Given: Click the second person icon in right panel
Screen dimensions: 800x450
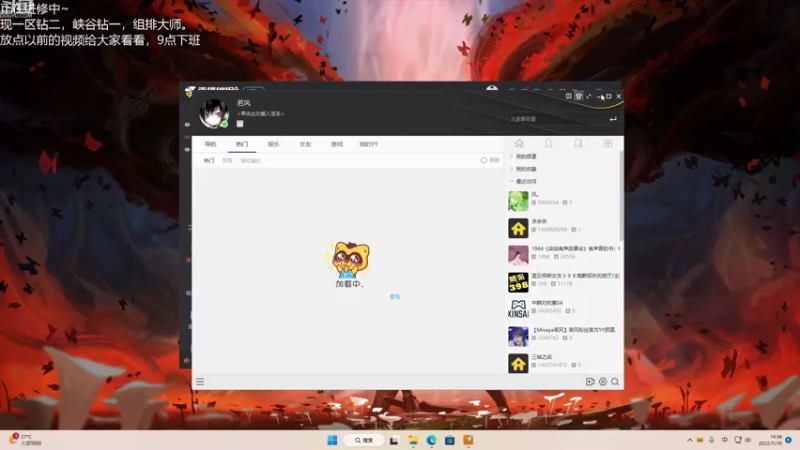Looking at the screenshot, I should [x=578, y=143].
